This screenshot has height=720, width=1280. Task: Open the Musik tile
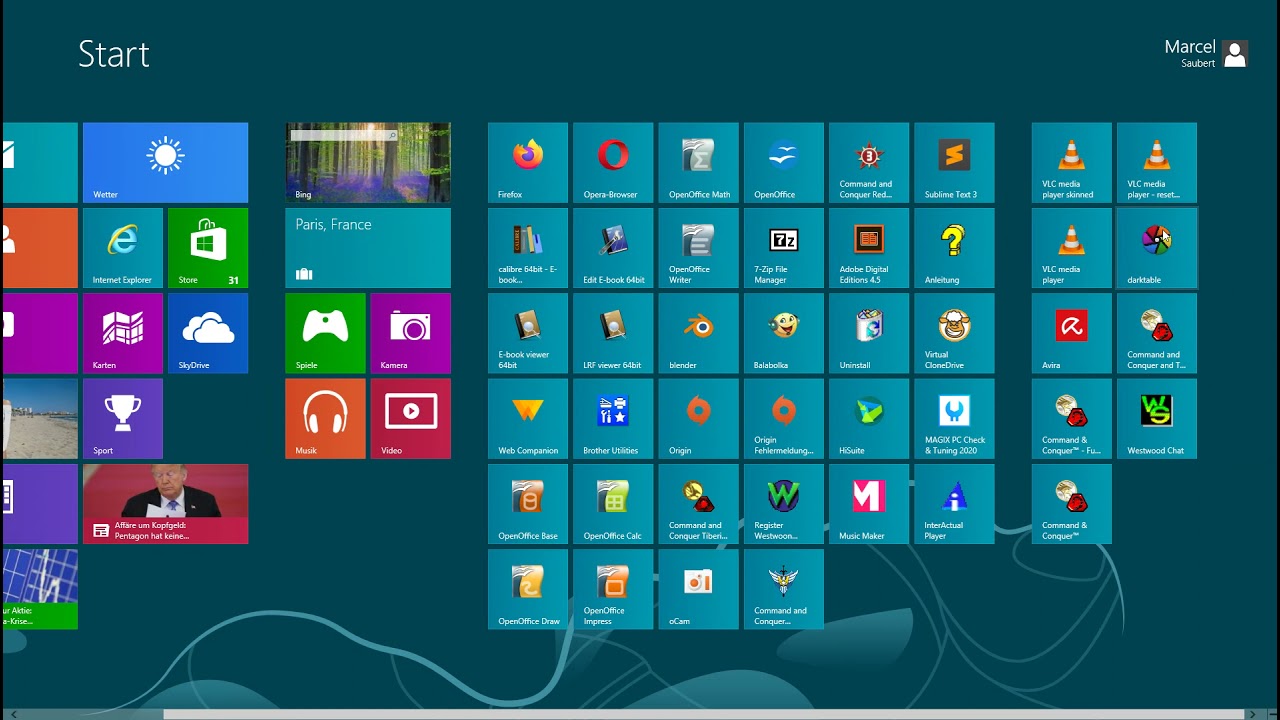pyautogui.click(x=326, y=419)
